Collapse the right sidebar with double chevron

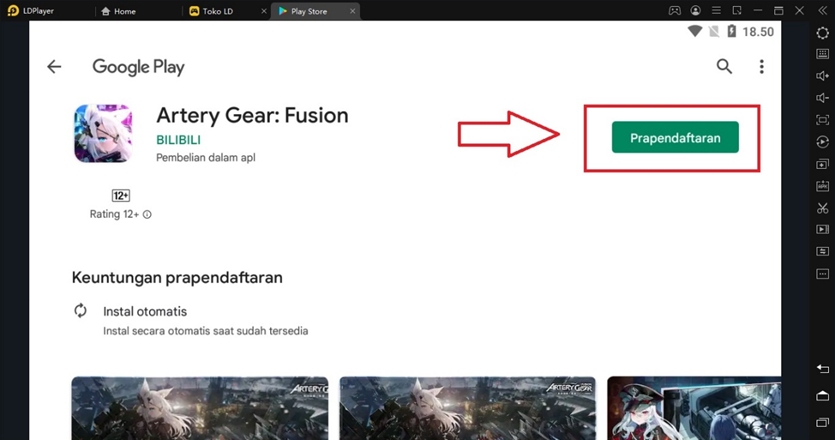click(822, 11)
